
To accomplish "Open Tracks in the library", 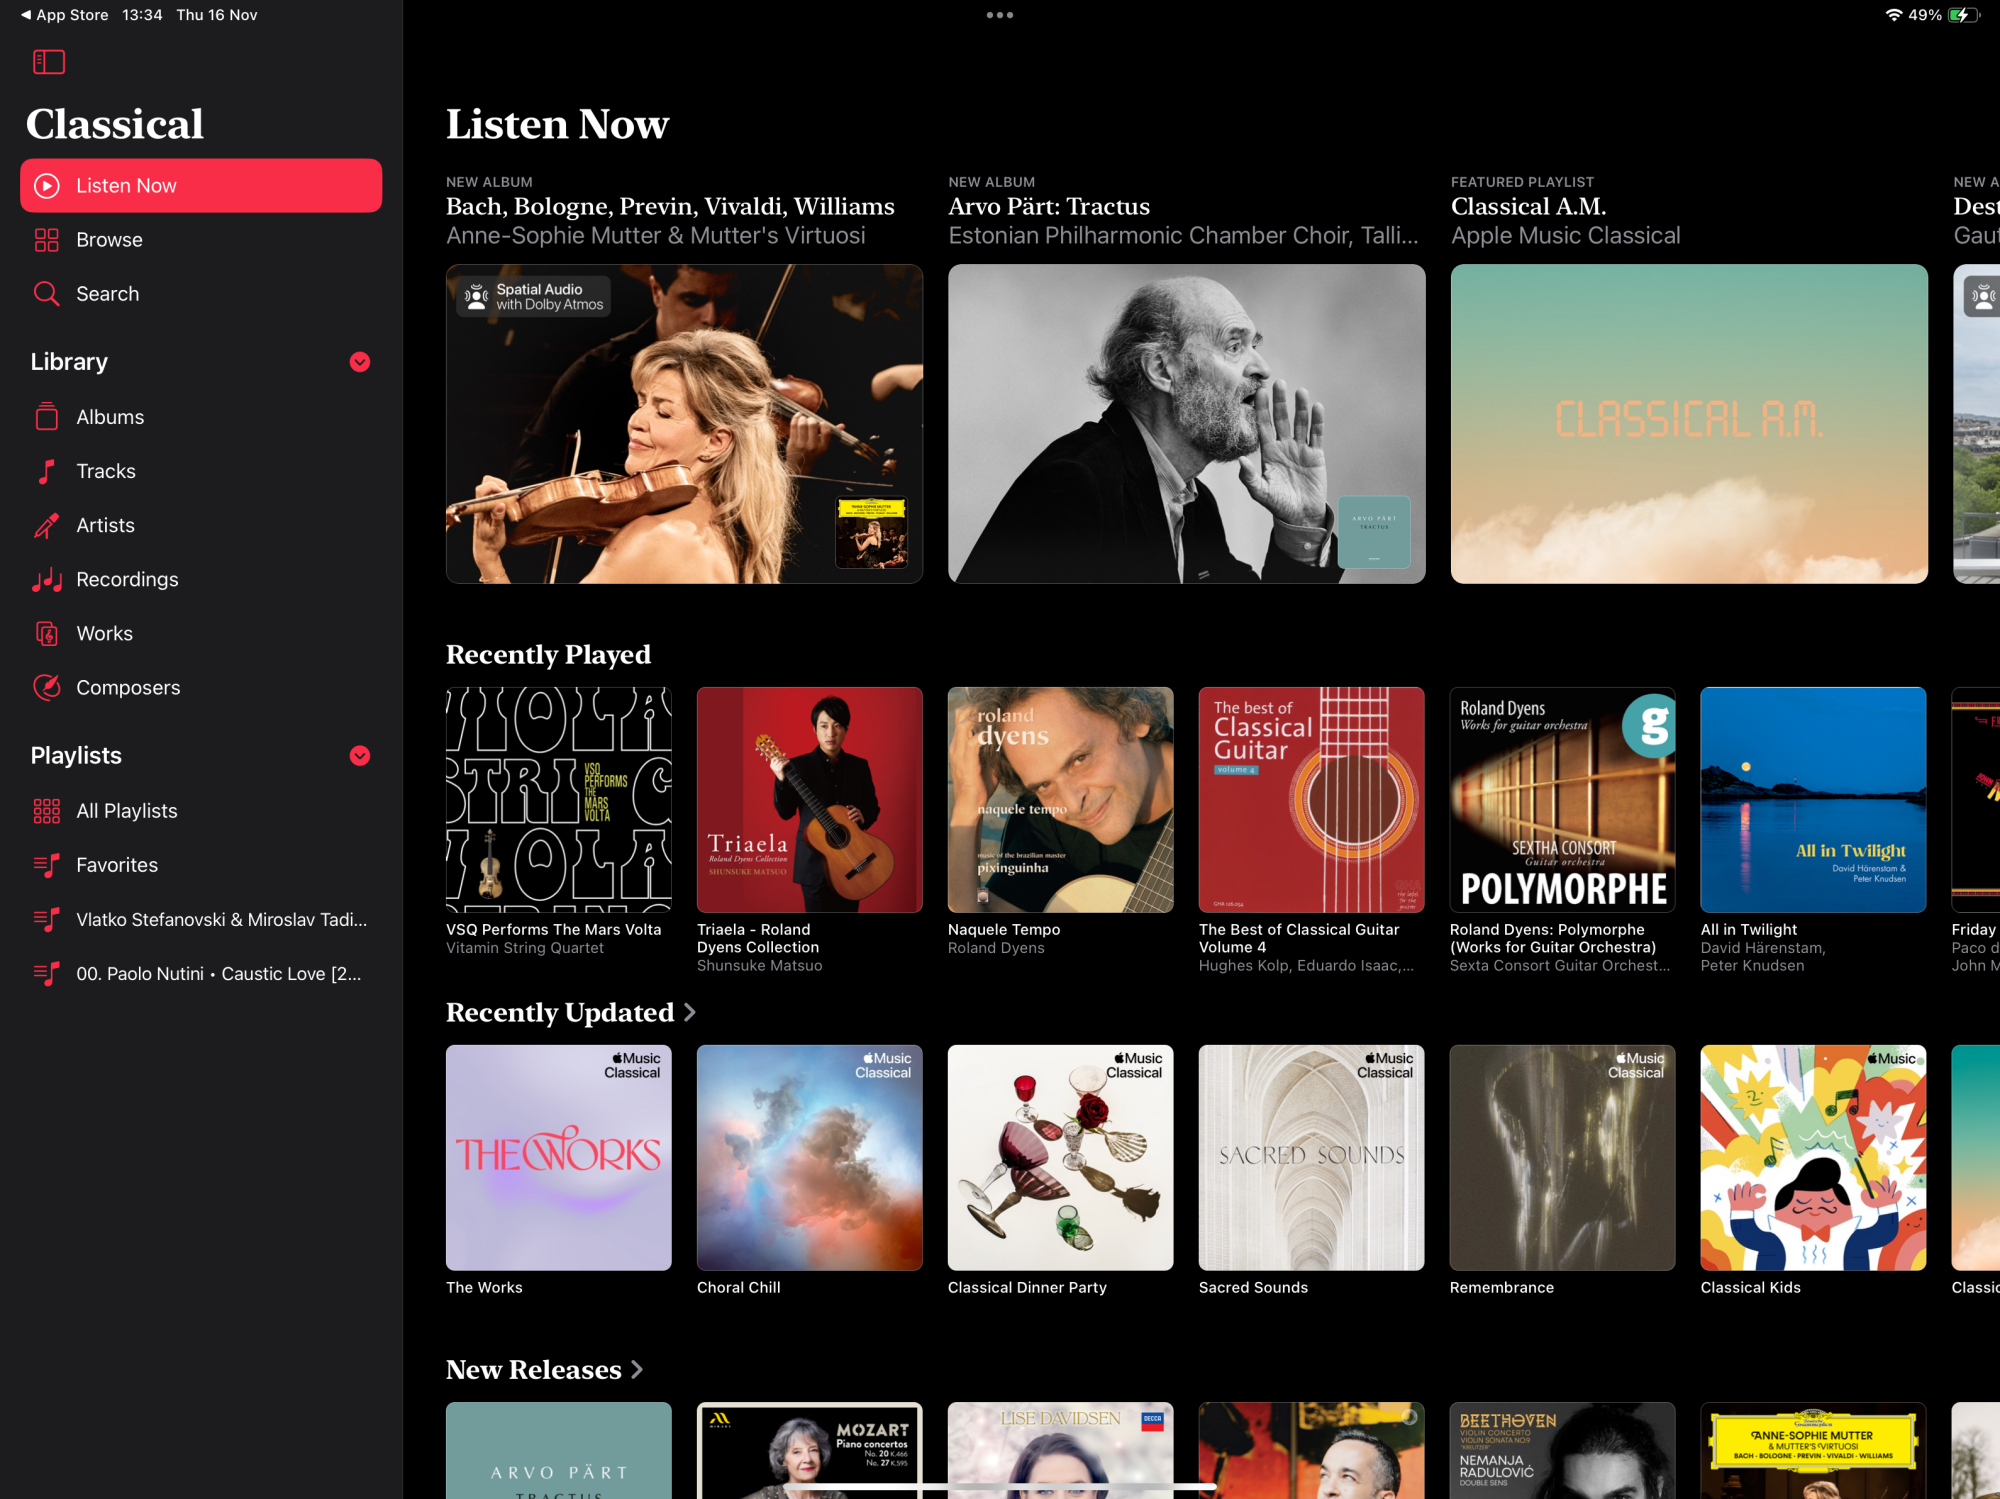I will tap(201, 471).
